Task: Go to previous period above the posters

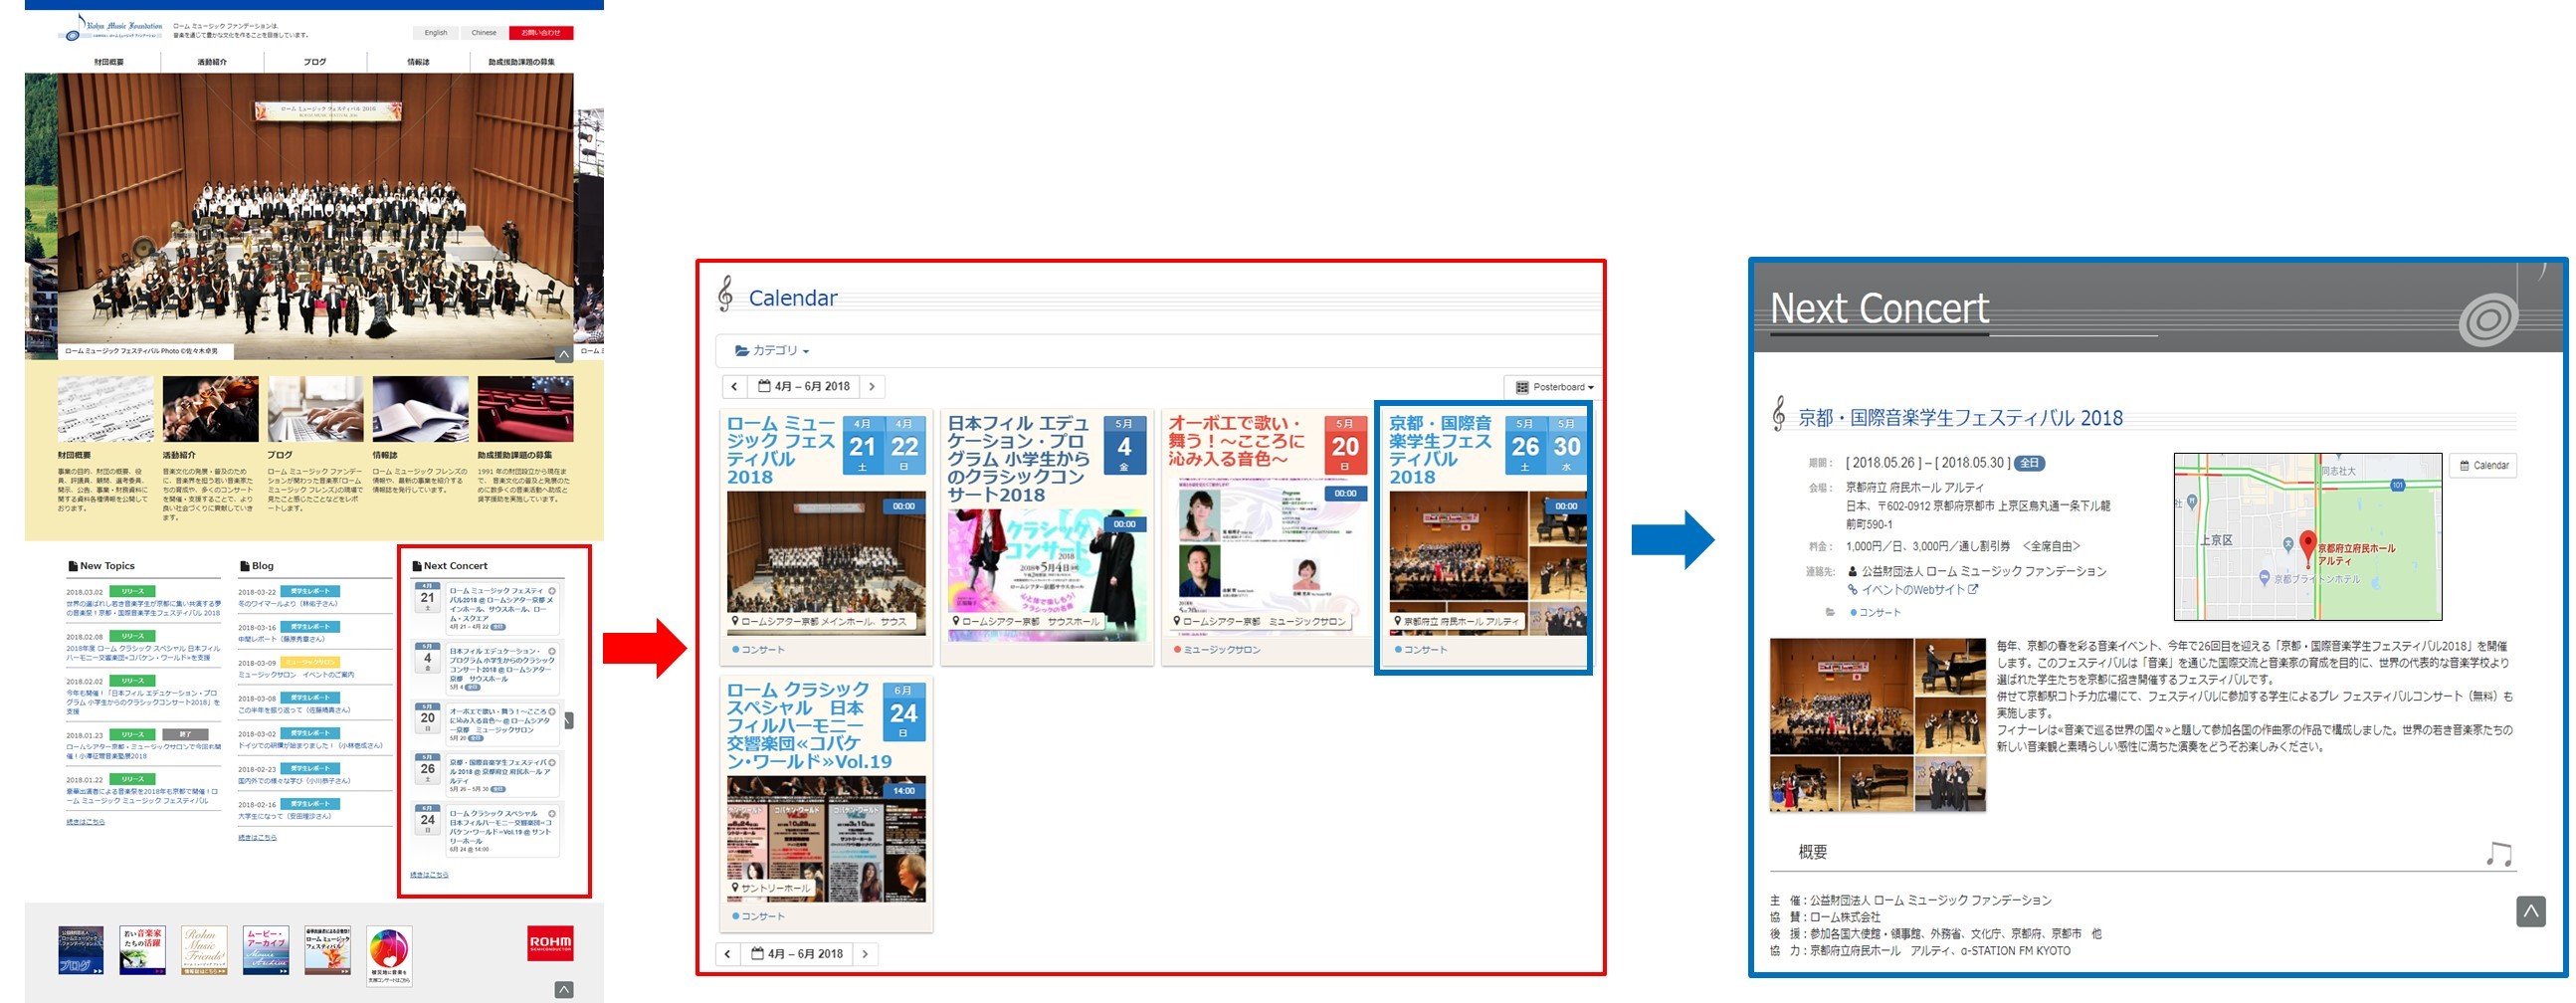Action: (734, 386)
